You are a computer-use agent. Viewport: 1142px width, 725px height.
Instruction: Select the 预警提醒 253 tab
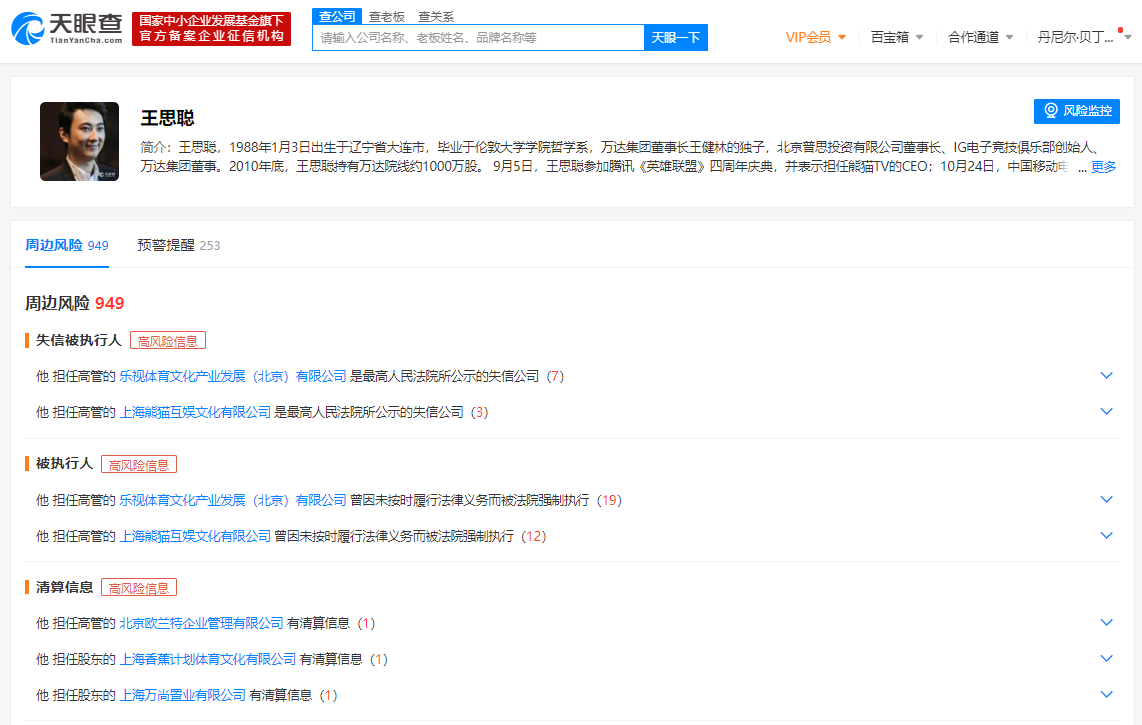click(178, 246)
